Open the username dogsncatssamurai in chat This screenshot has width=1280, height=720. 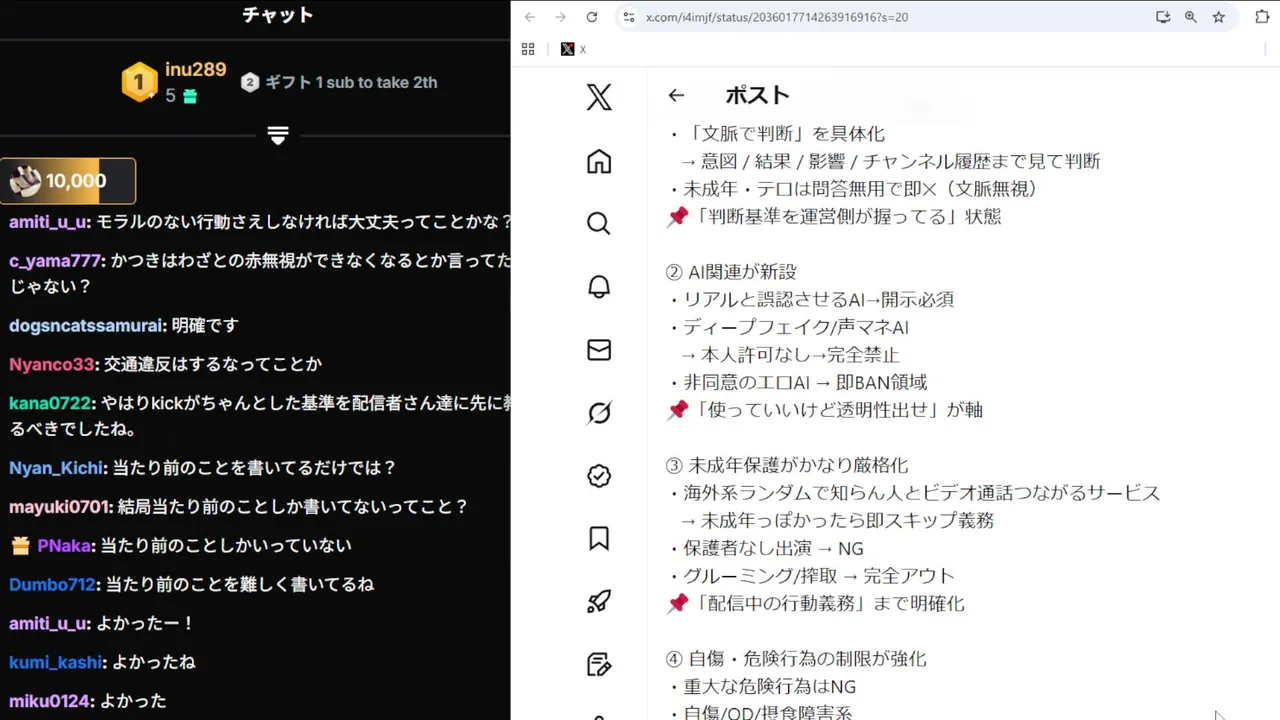85,326
